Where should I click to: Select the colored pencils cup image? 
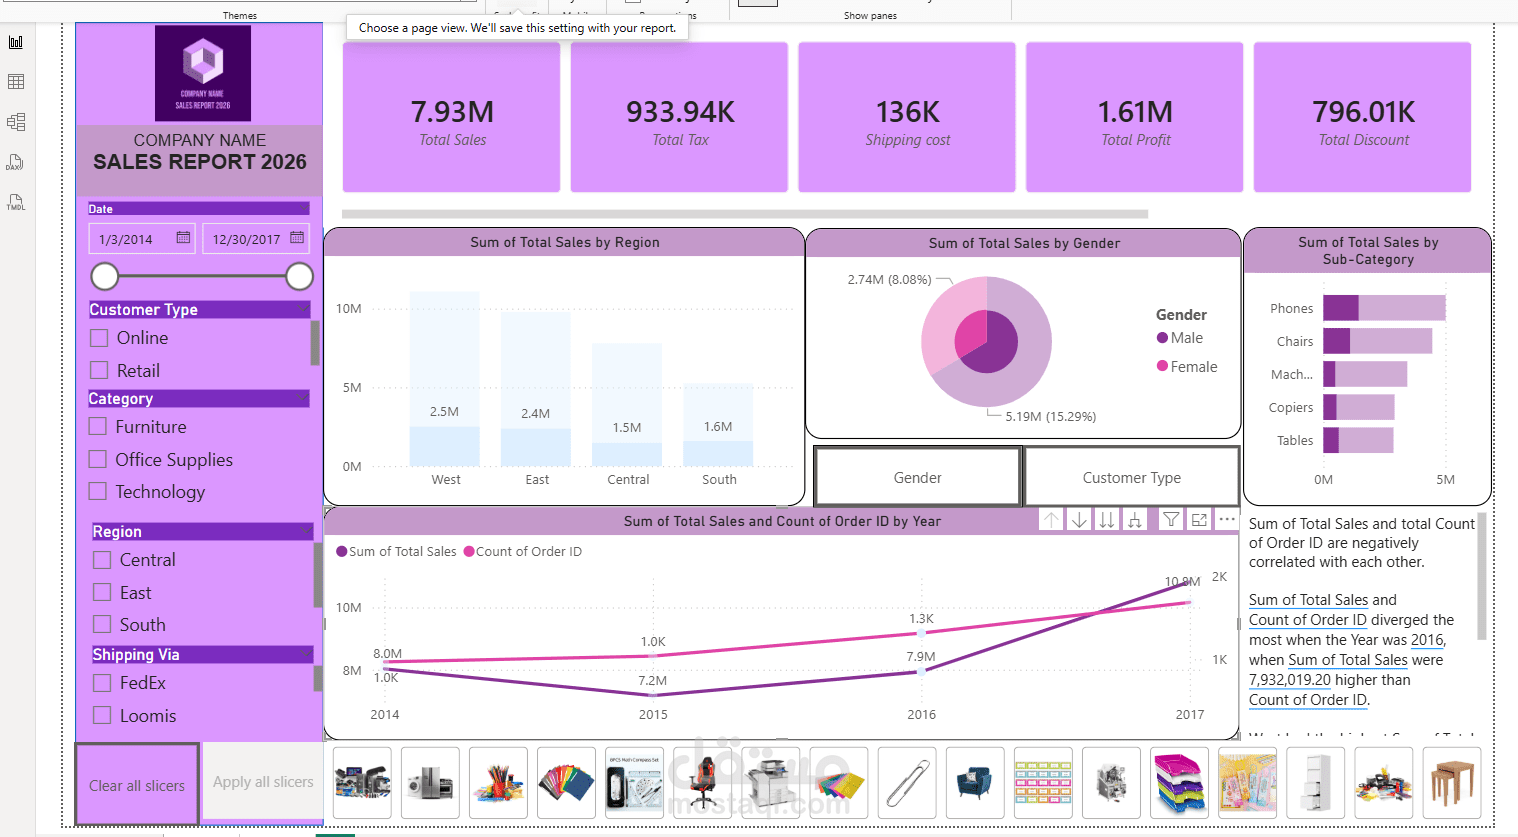click(x=498, y=783)
